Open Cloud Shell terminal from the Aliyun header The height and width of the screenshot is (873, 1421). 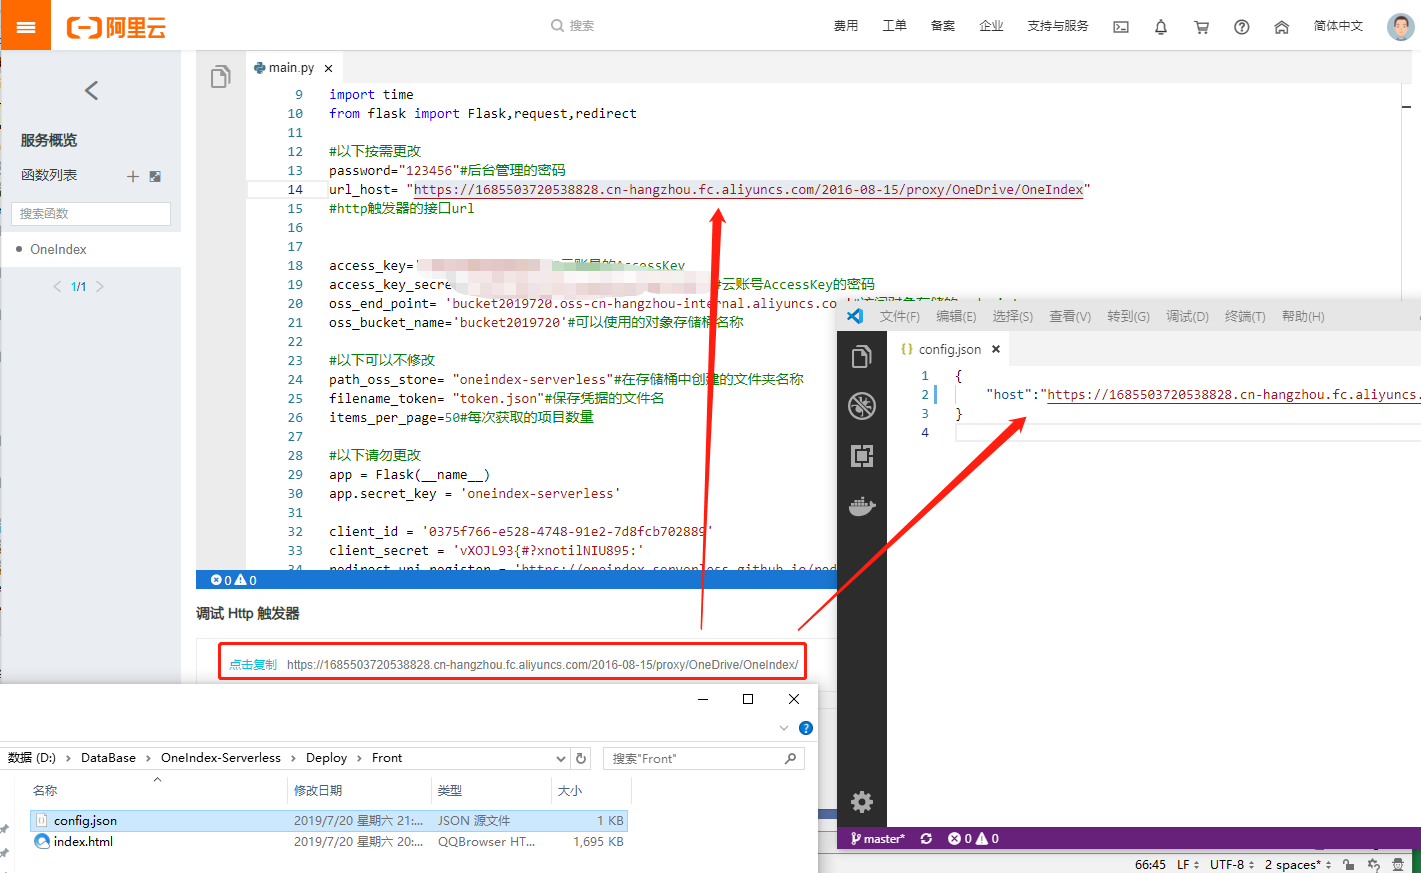(x=1121, y=27)
